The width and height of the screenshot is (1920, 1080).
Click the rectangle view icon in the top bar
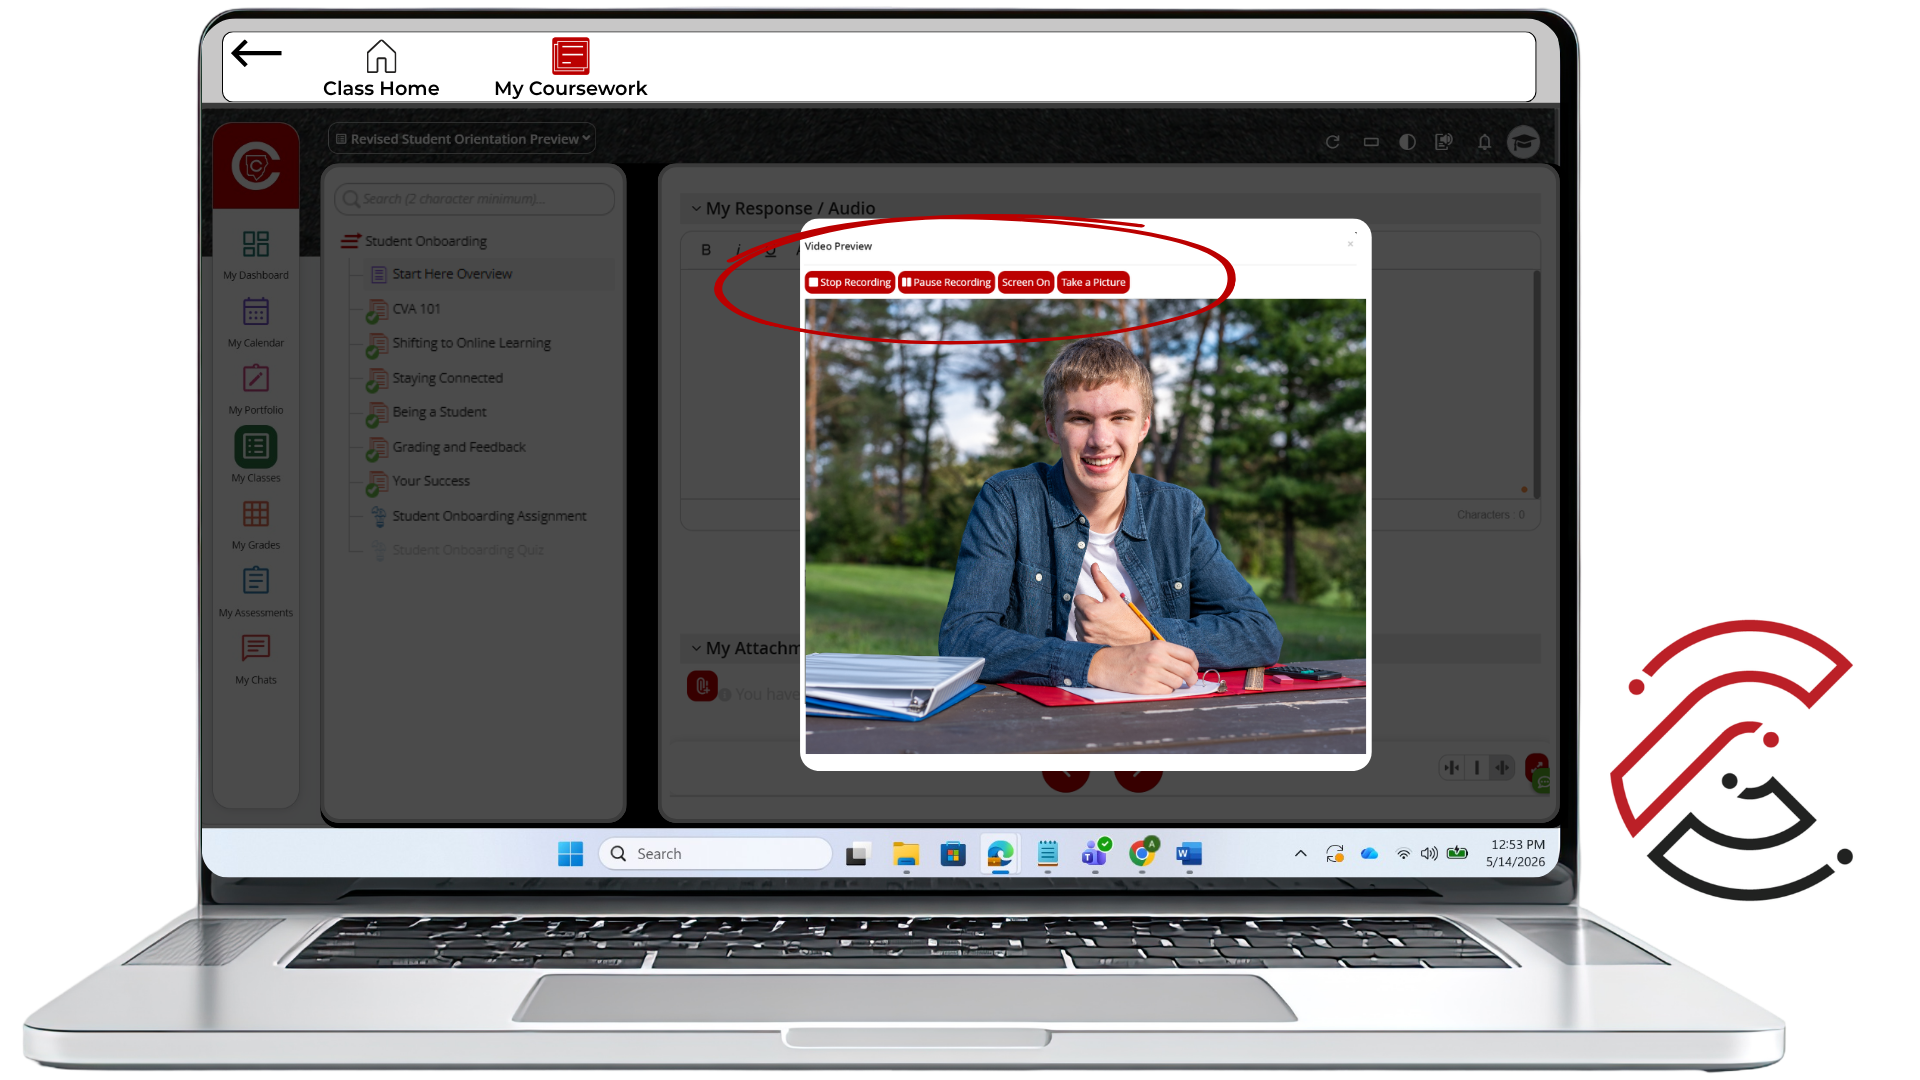point(1371,142)
